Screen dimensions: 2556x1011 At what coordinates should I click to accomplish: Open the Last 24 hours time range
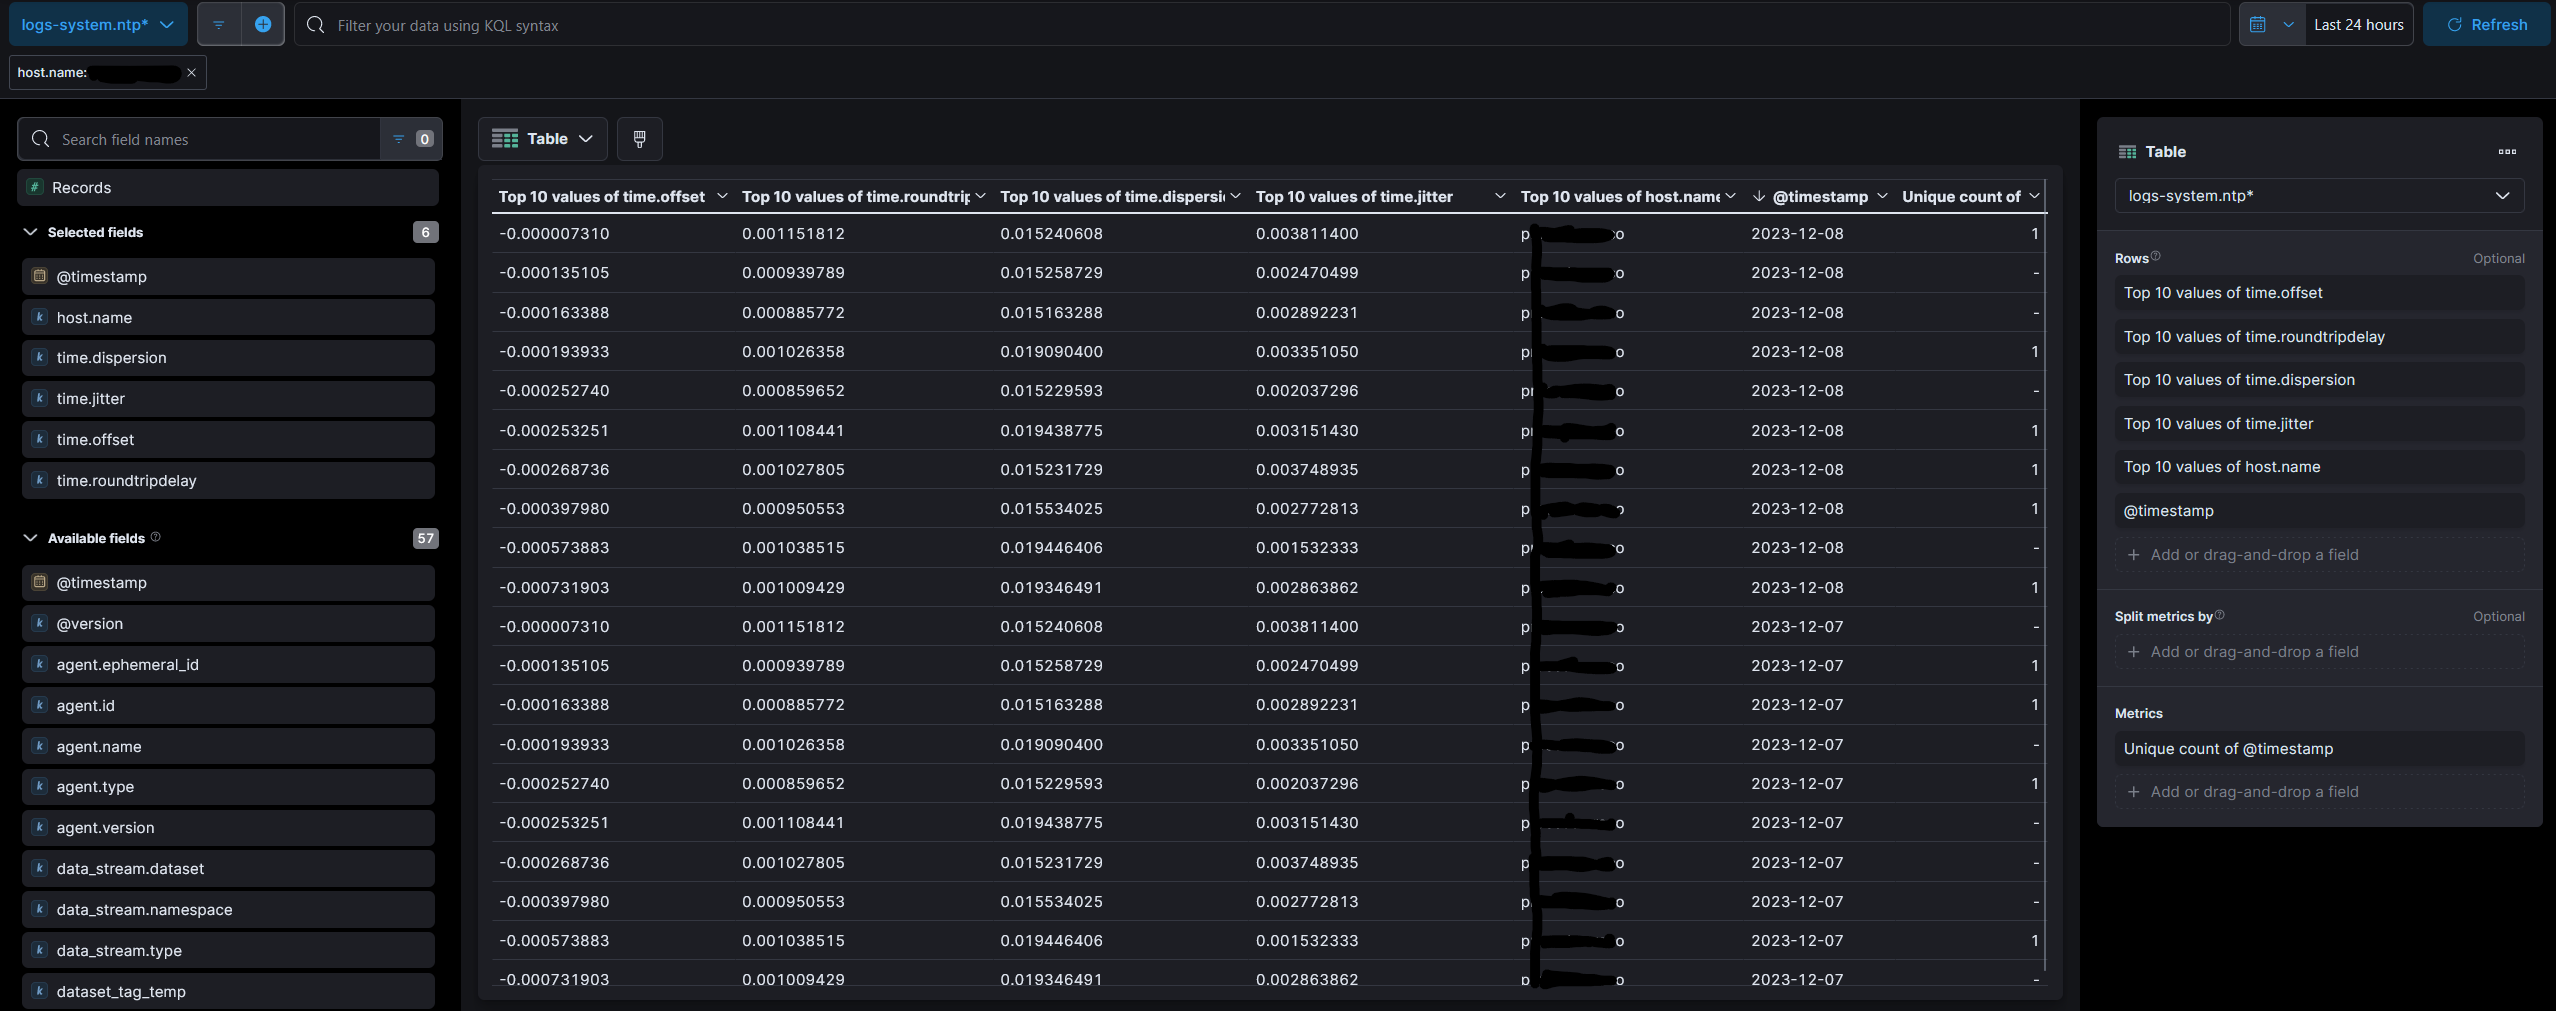coord(2358,25)
